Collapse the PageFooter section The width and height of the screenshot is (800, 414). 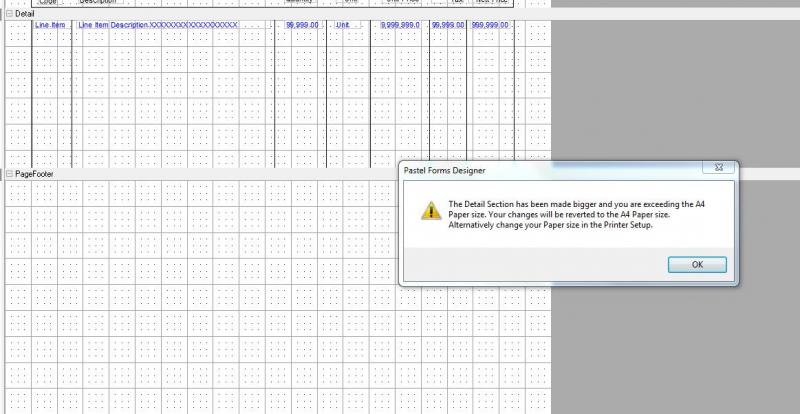coord(9,174)
